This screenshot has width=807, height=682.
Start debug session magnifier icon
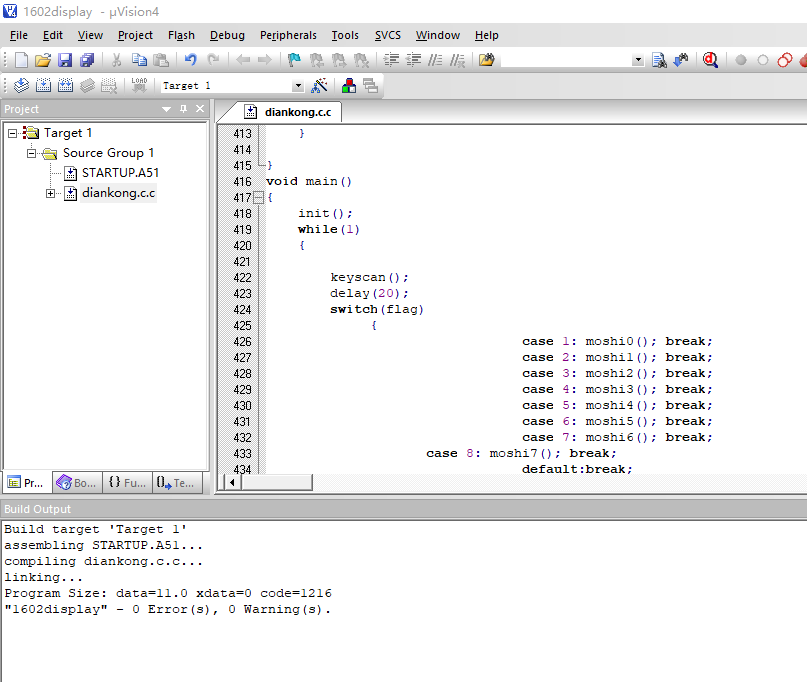711,60
